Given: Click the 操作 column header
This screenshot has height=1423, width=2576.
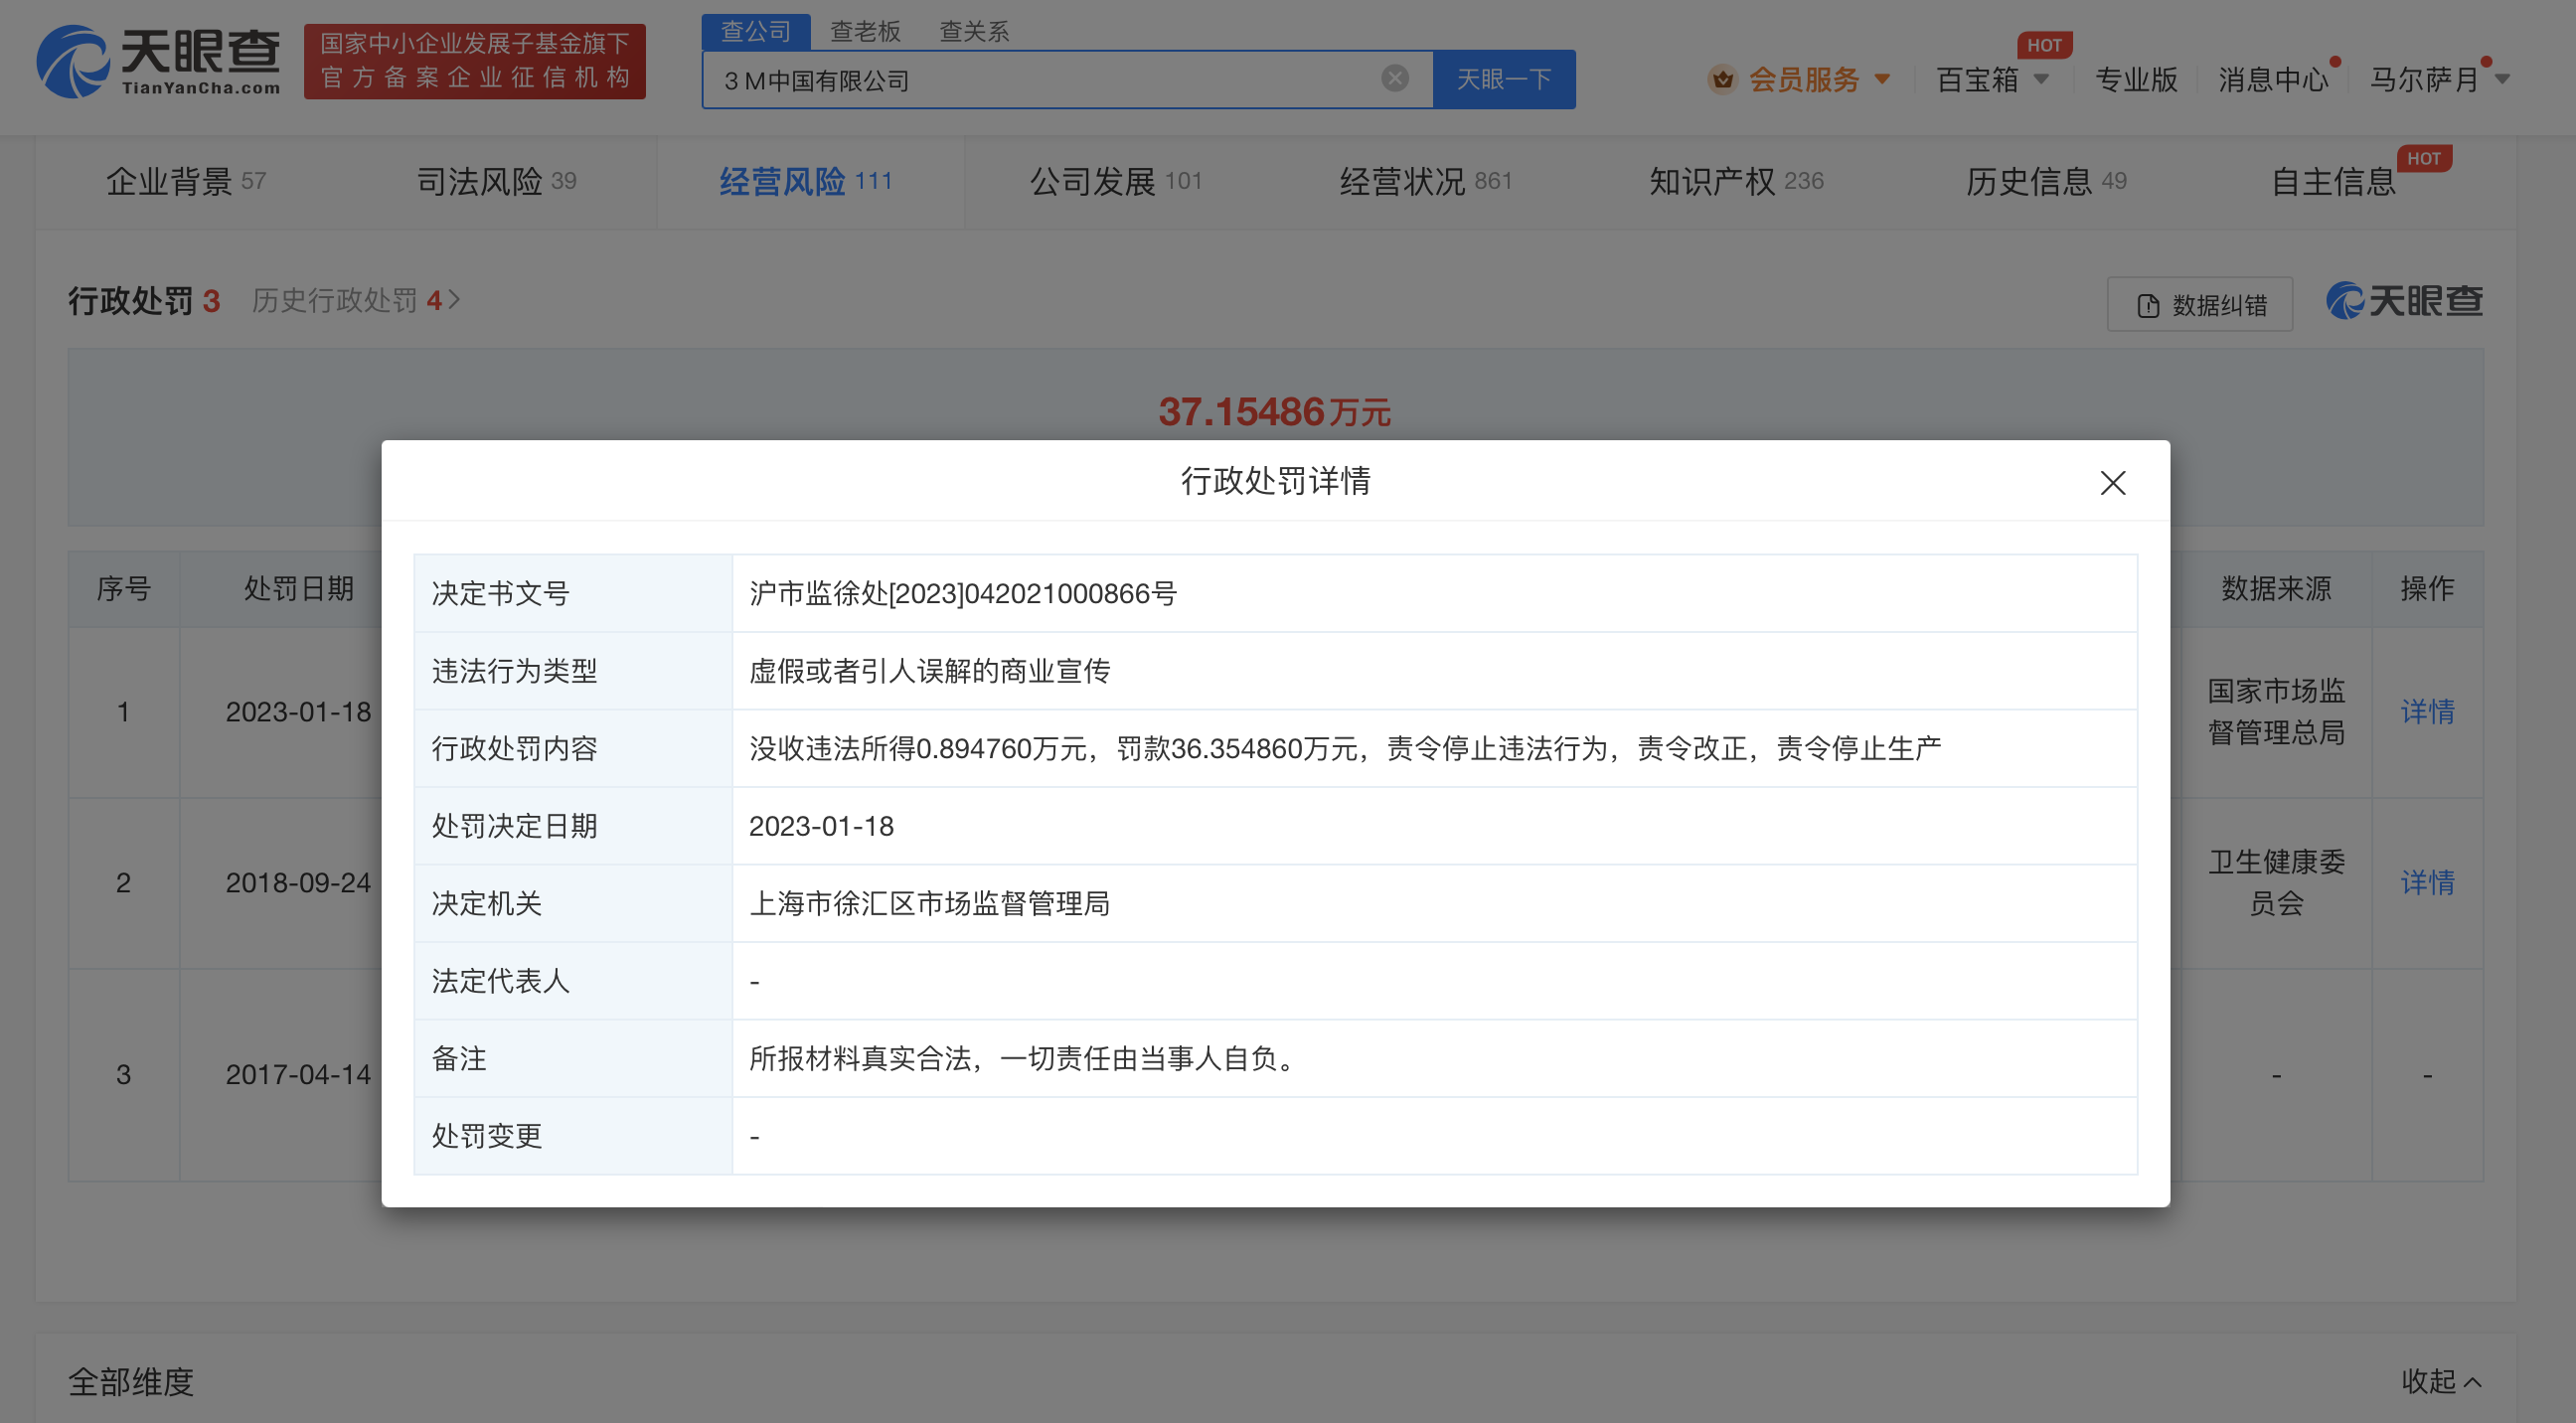Looking at the screenshot, I should tap(2428, 588).
